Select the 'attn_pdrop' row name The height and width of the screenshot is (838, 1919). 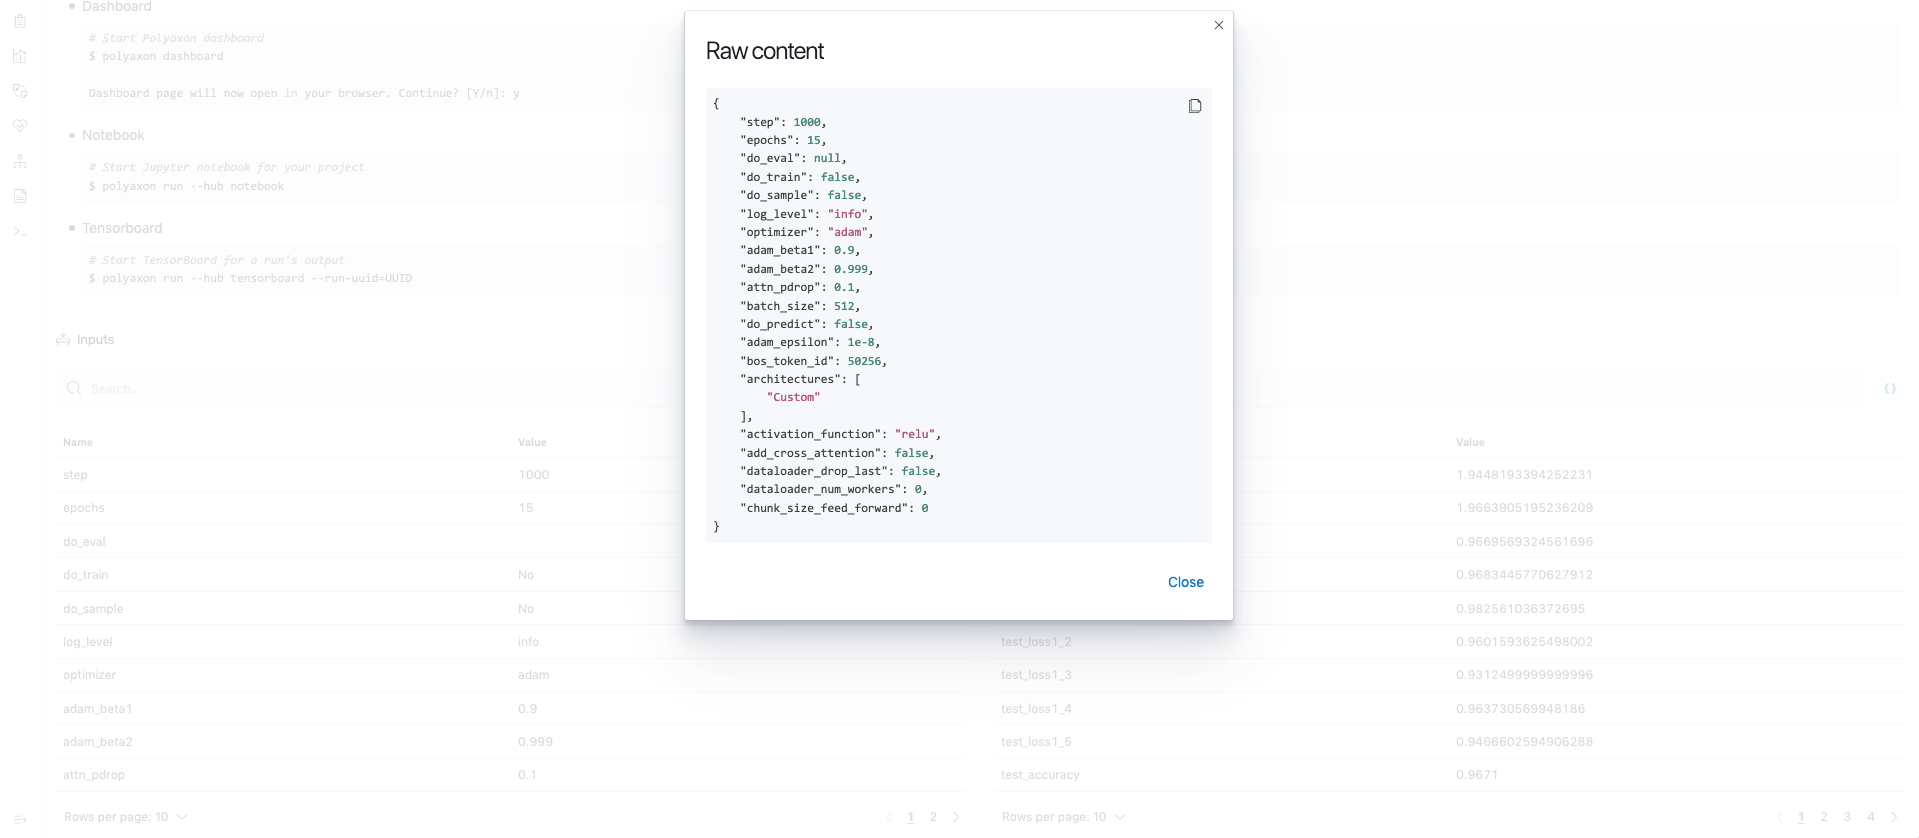[x=93, y=775]
